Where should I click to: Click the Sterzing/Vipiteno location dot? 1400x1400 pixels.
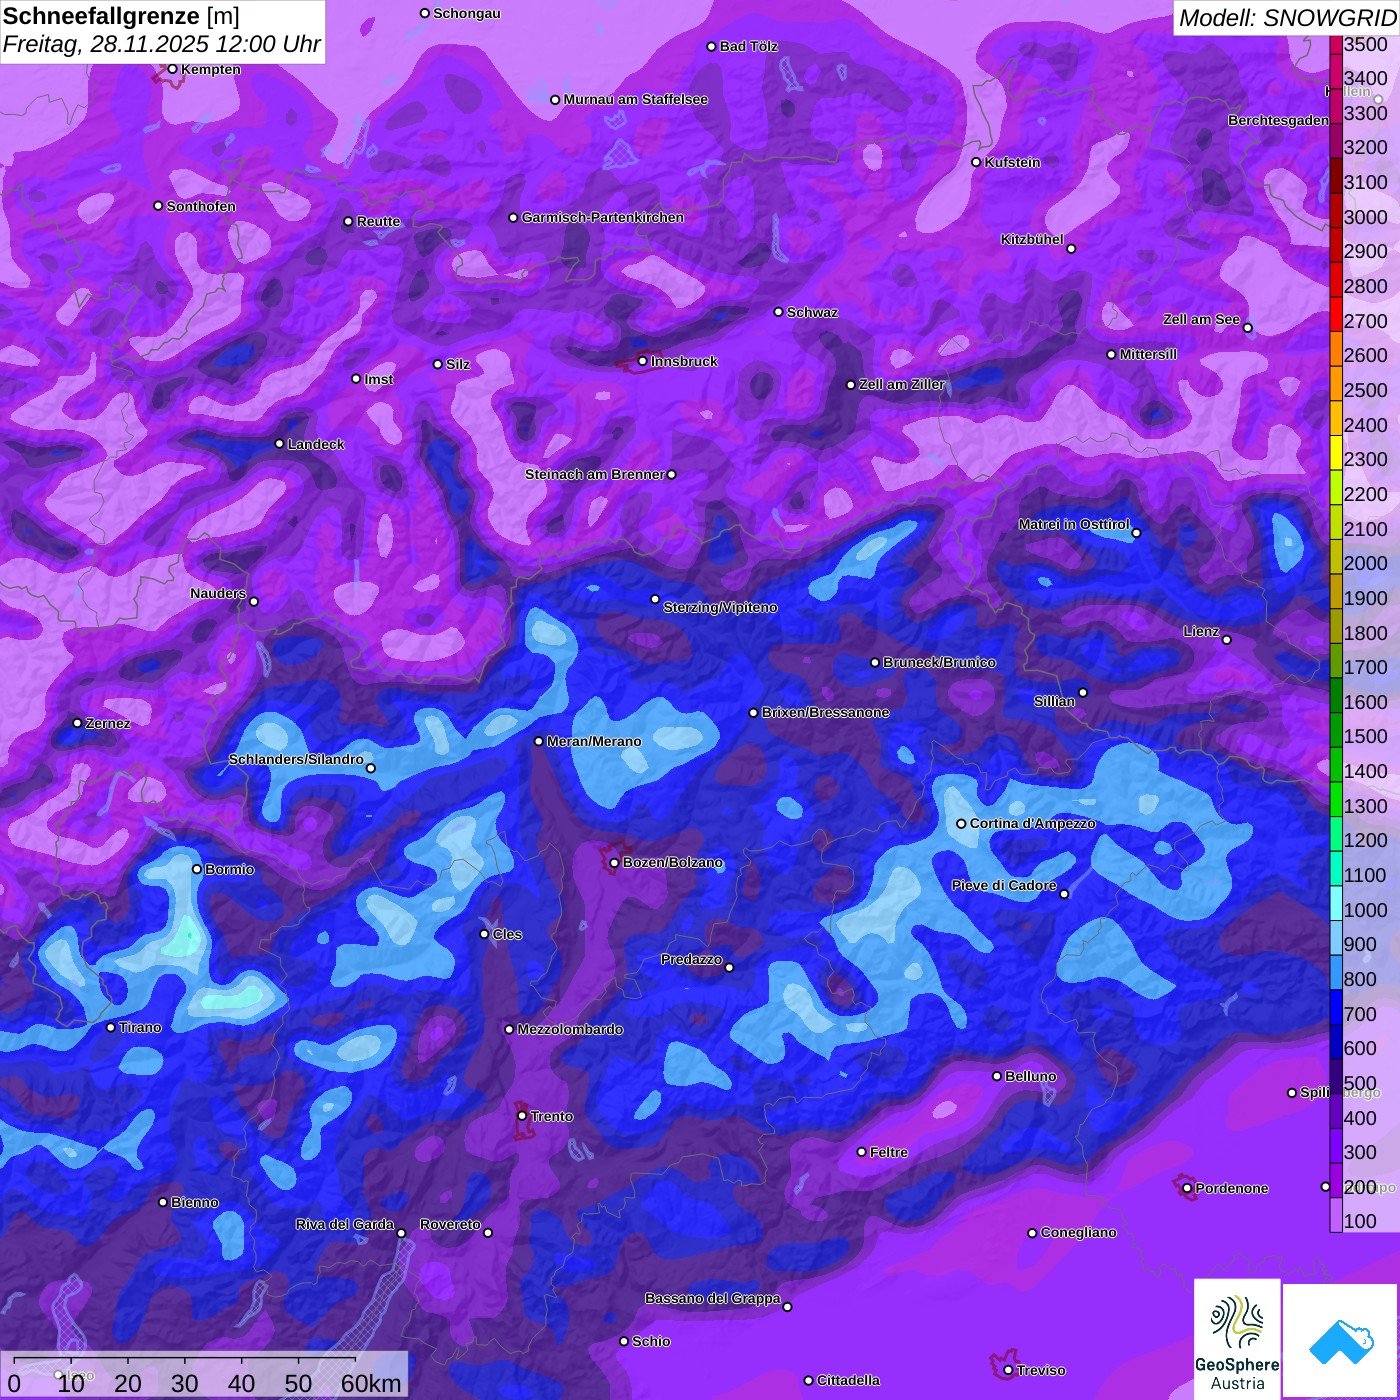[x=656, y=600]
